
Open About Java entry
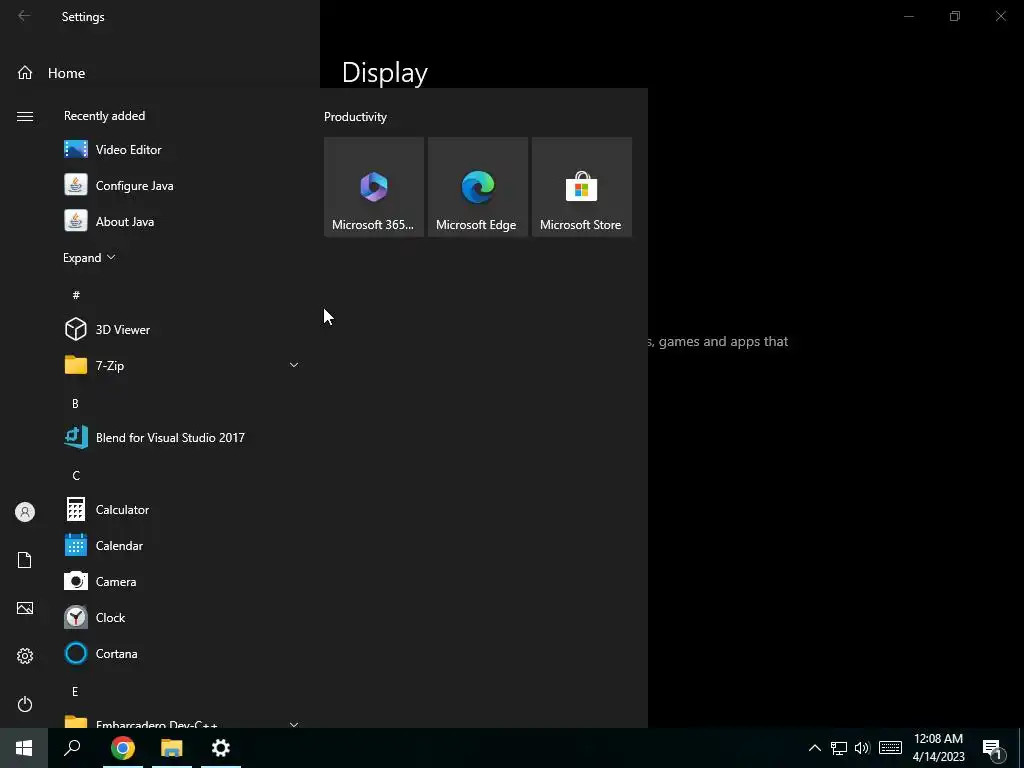tap(181, 221)
